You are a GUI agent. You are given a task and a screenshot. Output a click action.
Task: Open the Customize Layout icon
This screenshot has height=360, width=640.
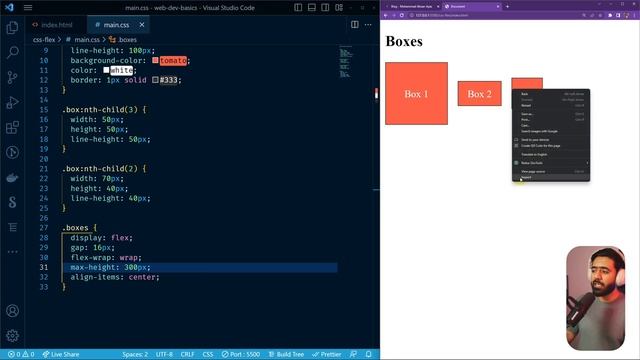point(339,7)
